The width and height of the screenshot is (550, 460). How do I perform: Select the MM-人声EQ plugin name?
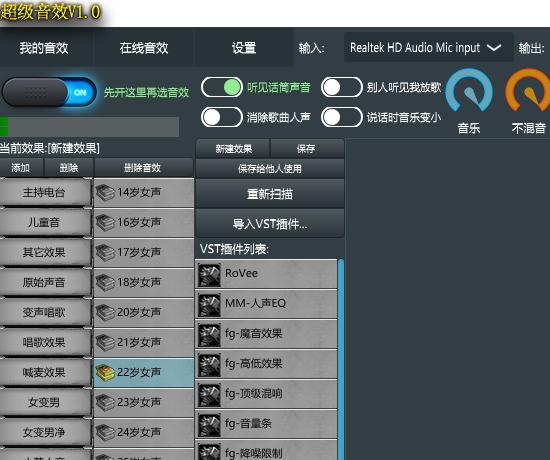pyautogui.click(x=255, y=303)
